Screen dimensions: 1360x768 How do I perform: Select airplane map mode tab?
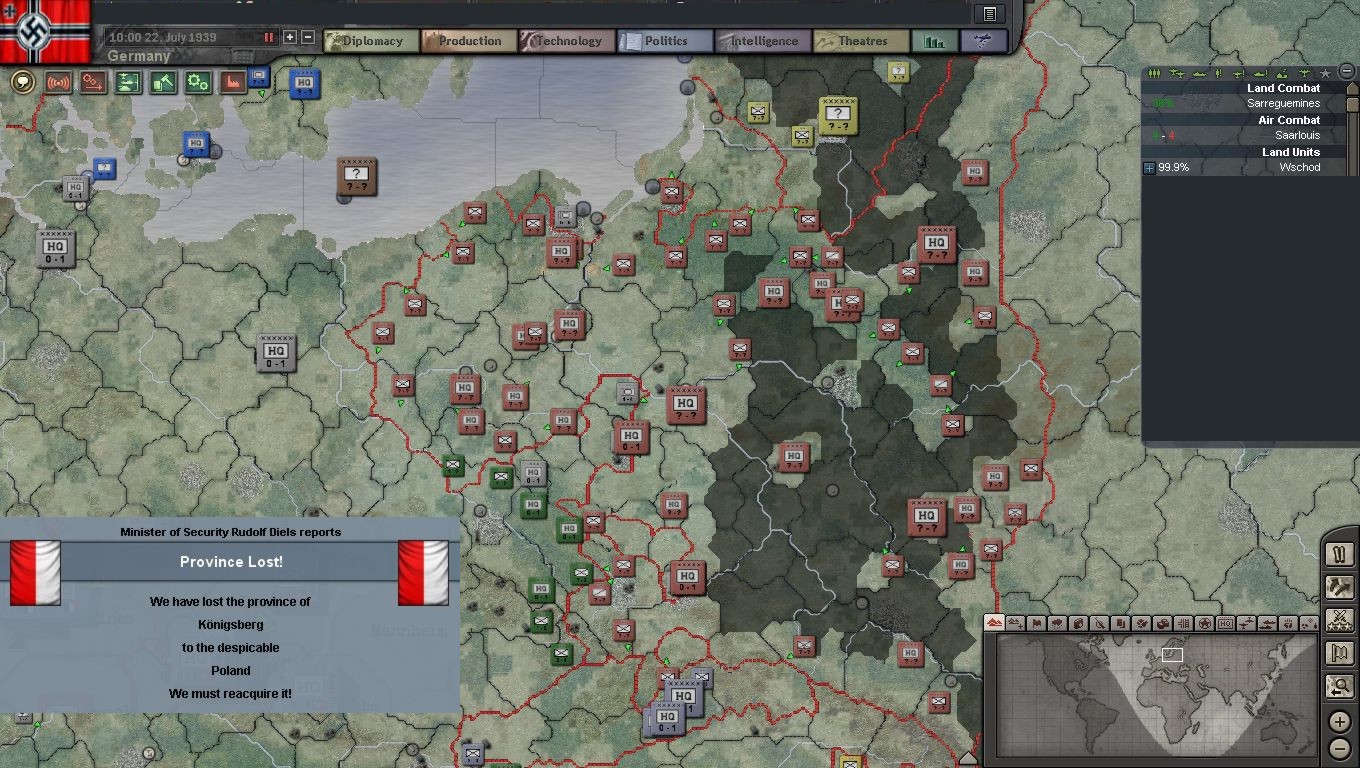(1246, 623)
